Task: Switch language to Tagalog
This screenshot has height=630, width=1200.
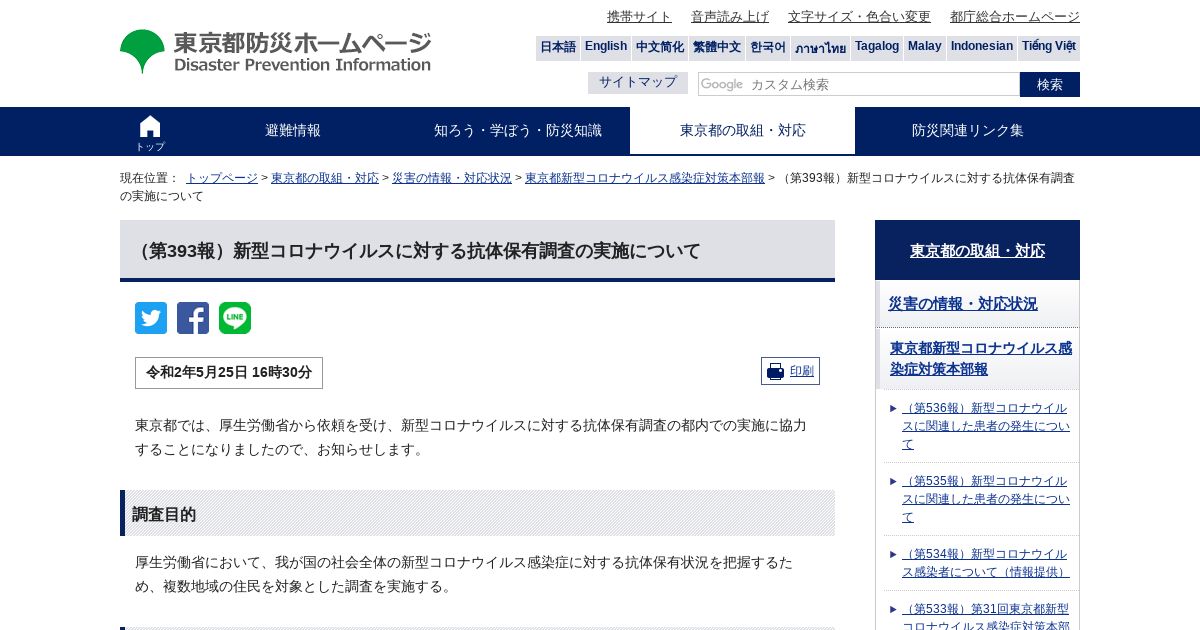Action: click(877, 48)
